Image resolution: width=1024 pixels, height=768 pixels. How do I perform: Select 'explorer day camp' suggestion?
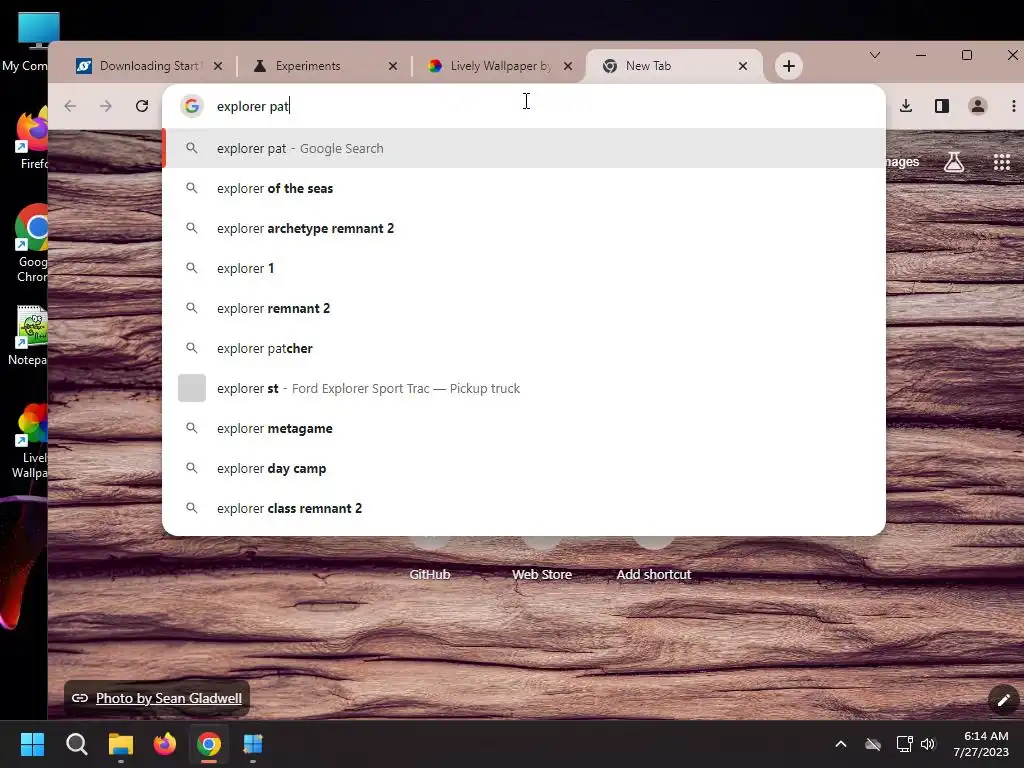[x=524, y=468]
